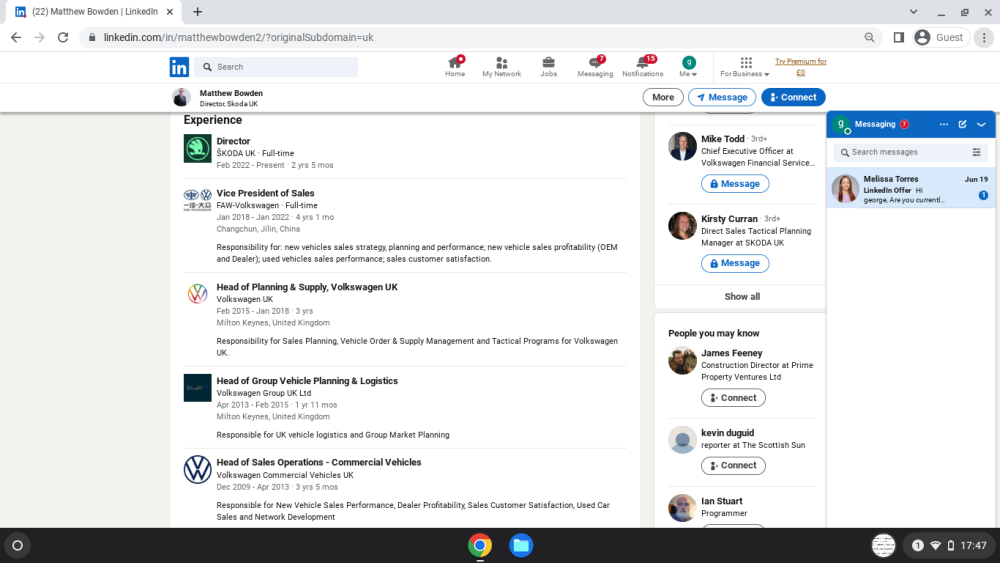
Task: Go to Home feed icon
Action: pos(455,66)
